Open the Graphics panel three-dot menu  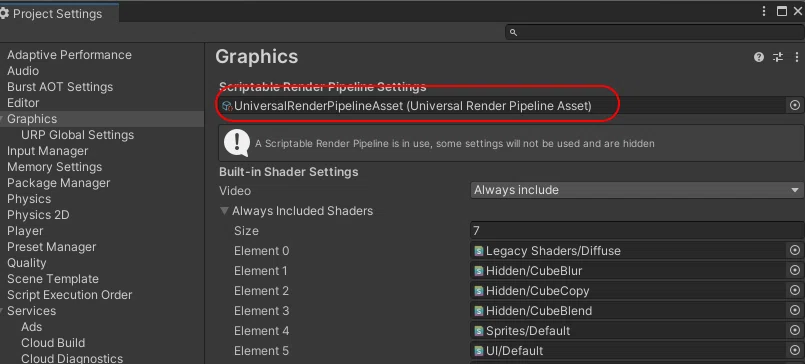pyautogui.click(x=797, y=57)
